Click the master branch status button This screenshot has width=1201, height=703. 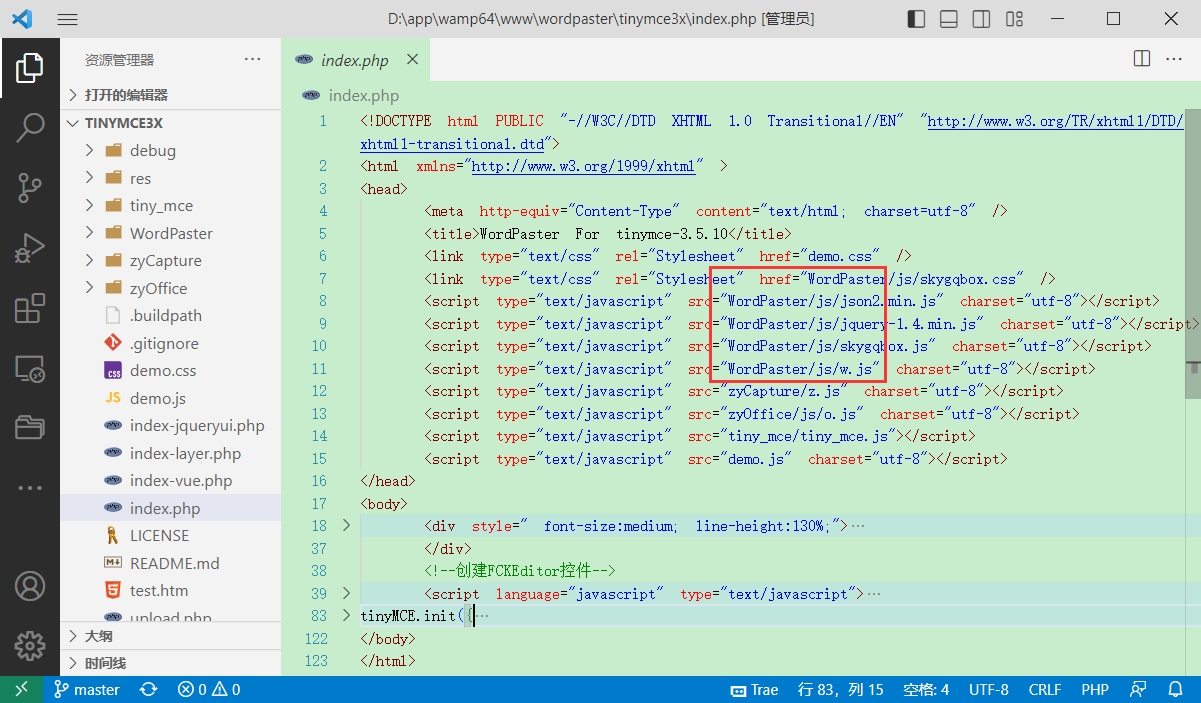pos(87,690)
